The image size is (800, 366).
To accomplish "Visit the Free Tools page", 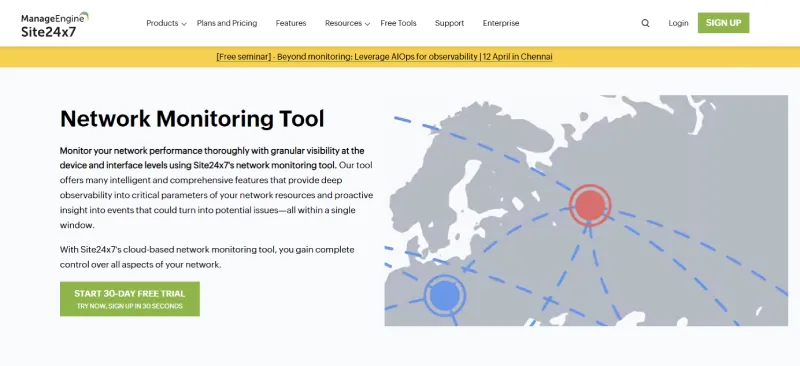I will 398,23.
